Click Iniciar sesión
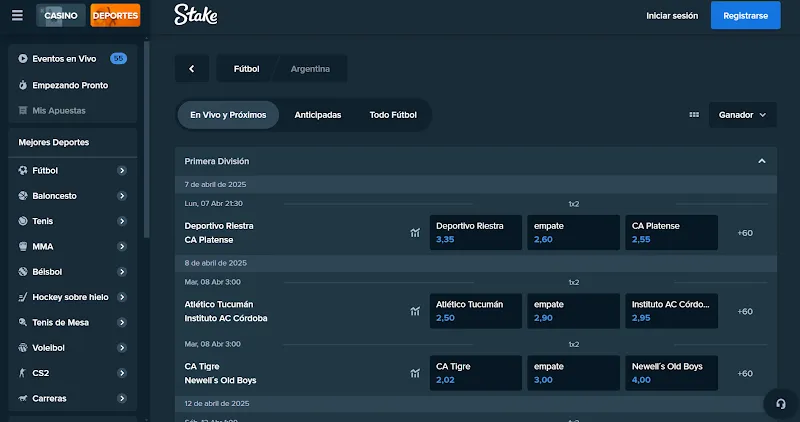Screen dimensions: 800x422 672,16
